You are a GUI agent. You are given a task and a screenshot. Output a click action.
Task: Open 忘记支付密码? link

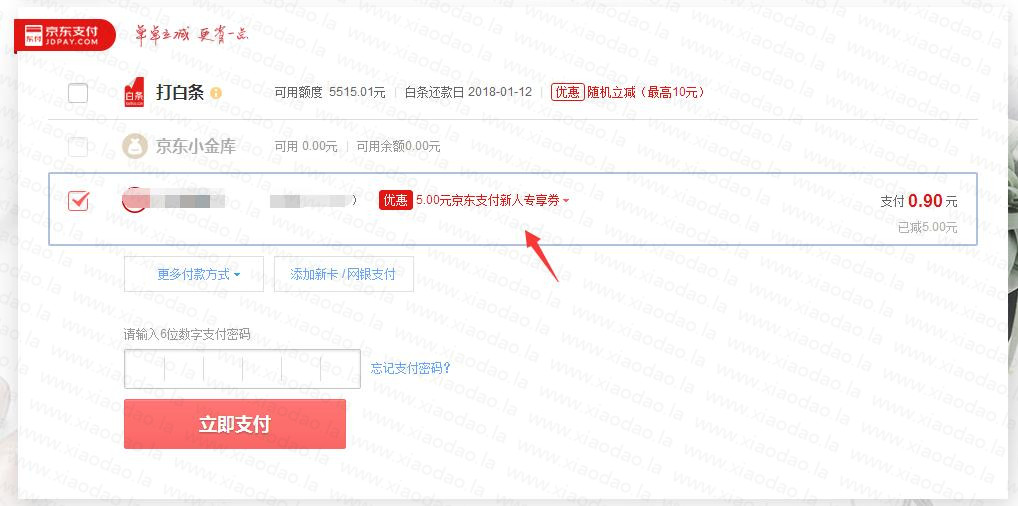tap(410, 368)
